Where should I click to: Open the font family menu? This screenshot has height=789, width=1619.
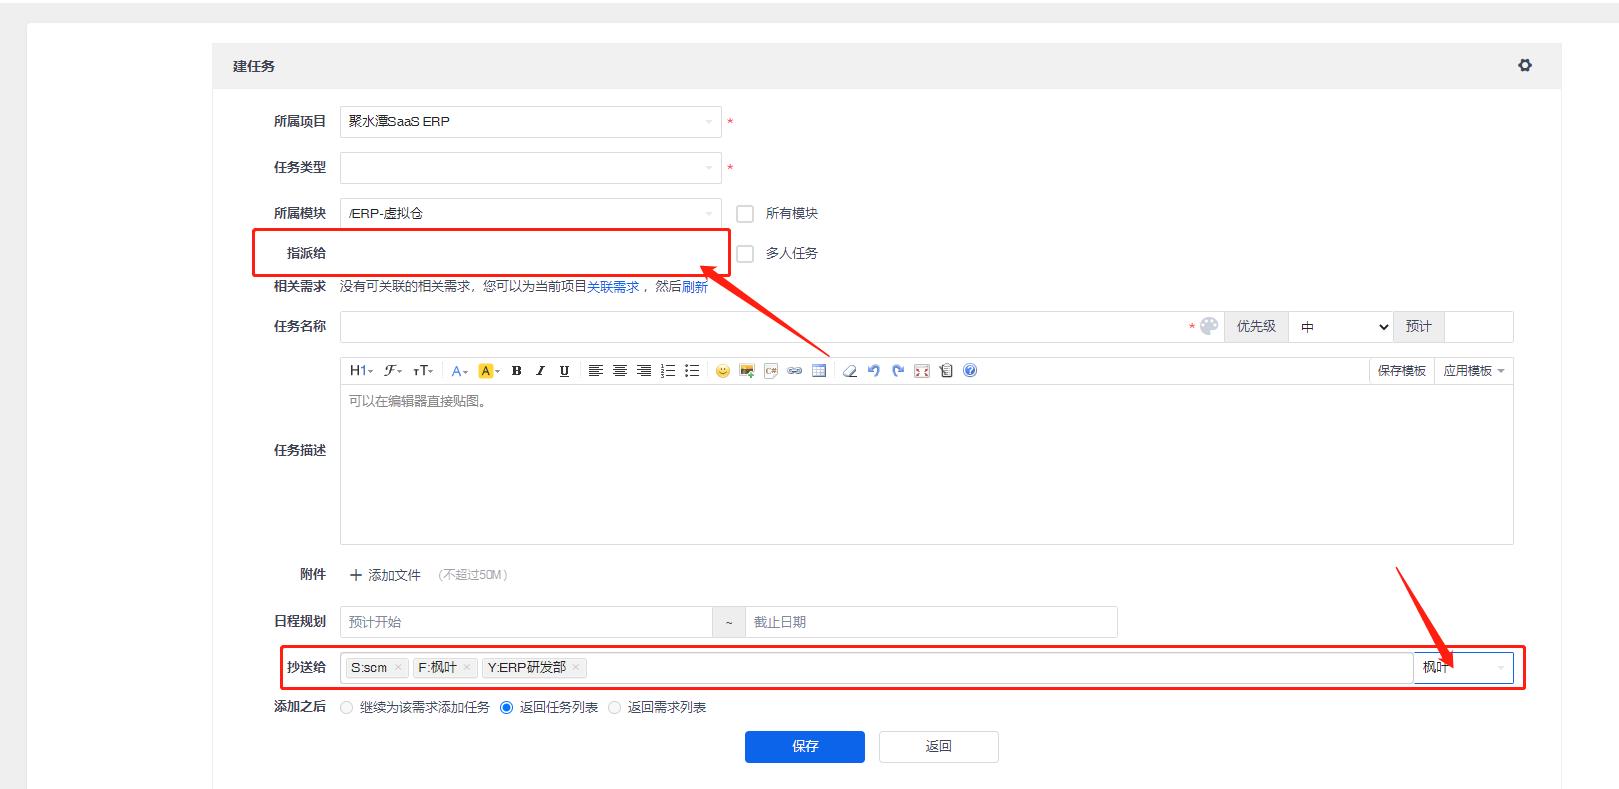click(x=393, y=371)
